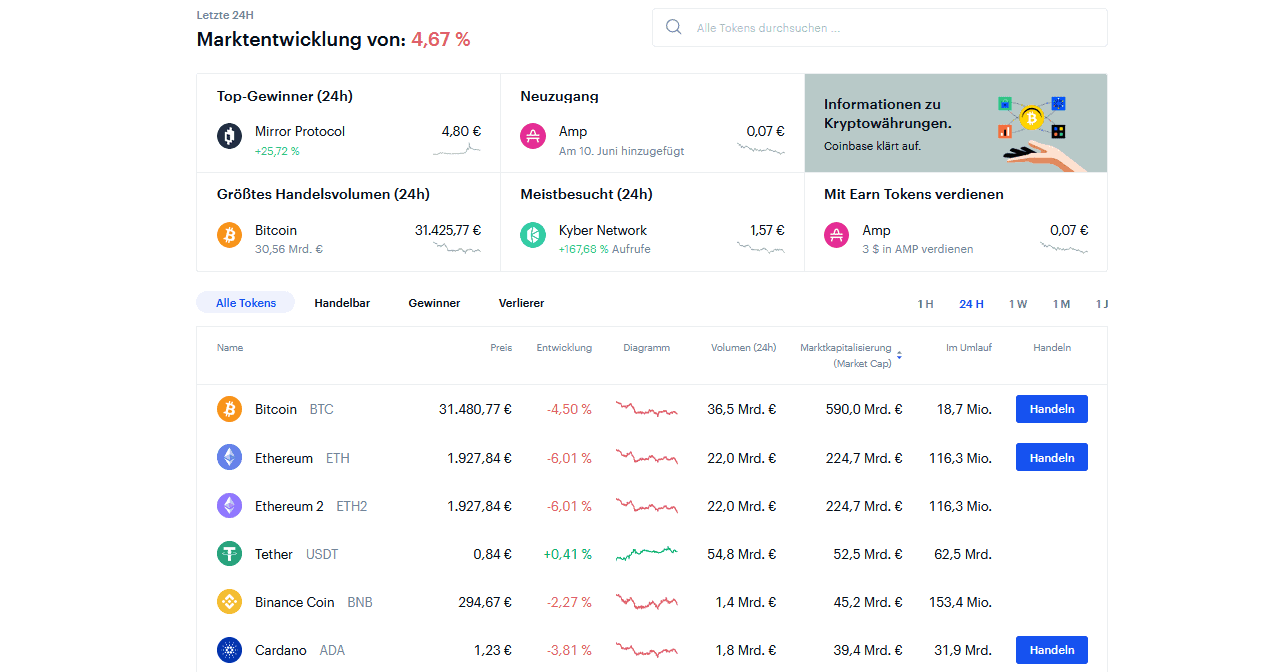Image resolution: width=1262 pixels, height=672 pixels.
Task: Click the Kyber Network mini chart
Action: [x=761, y=247]
